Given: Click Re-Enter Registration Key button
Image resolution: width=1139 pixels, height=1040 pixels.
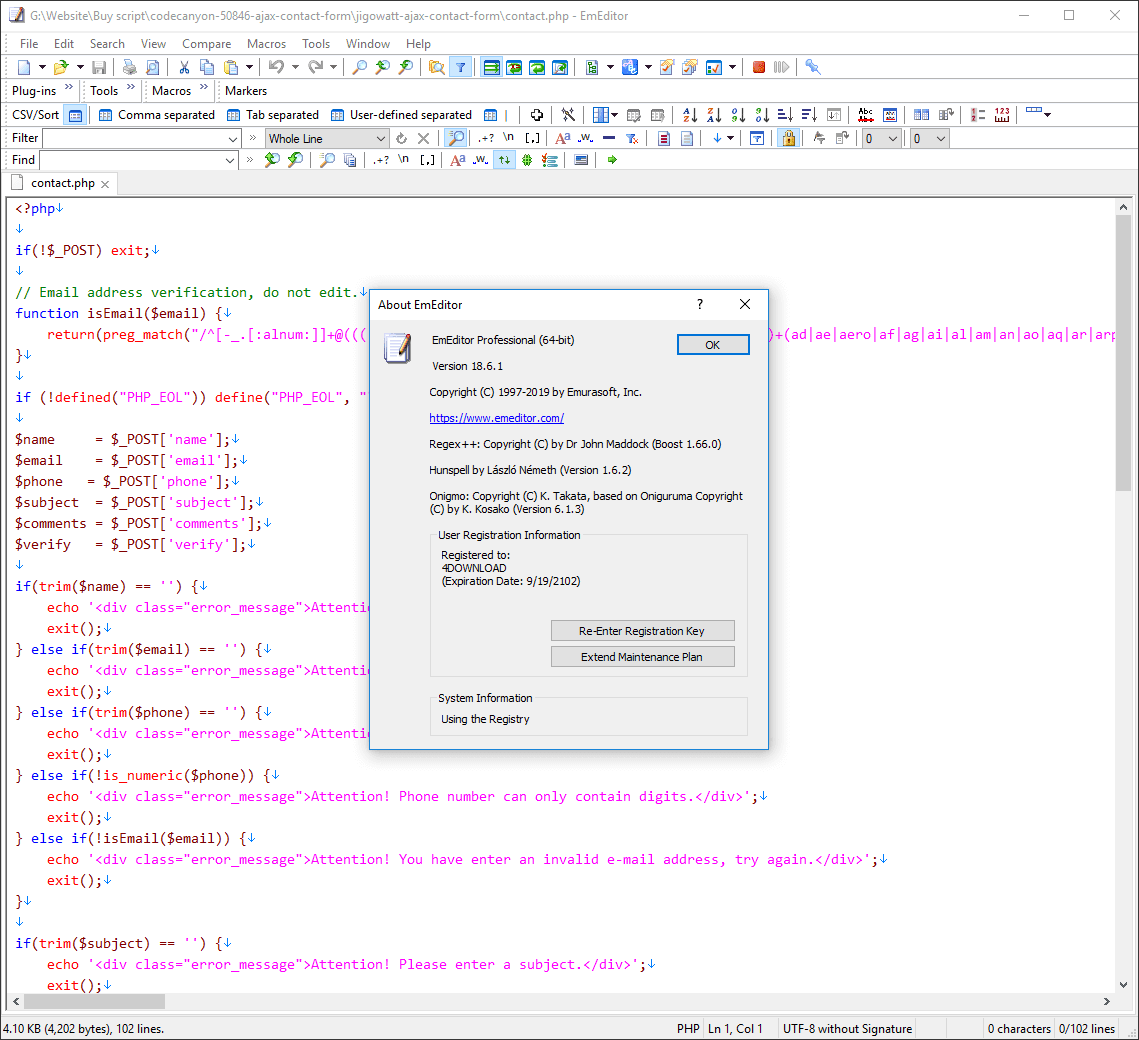Looking at the screenshot, I should click(x=642, y=631).
